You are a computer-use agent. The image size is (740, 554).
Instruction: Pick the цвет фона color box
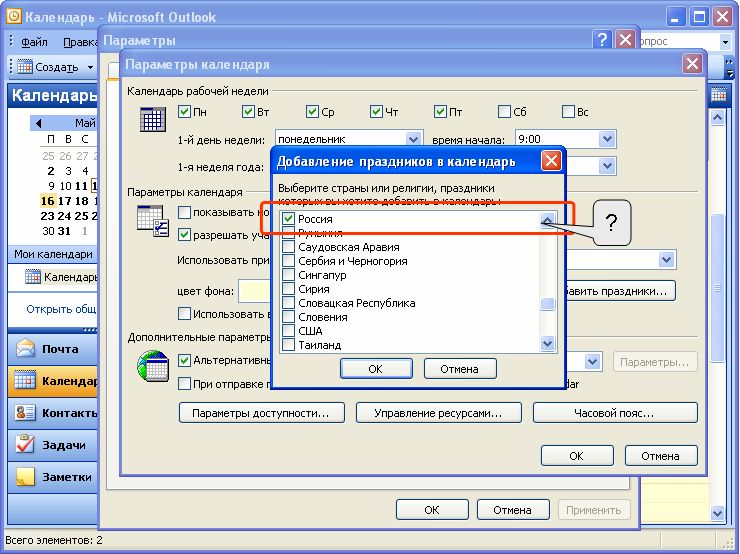click(x=254, y=291)
